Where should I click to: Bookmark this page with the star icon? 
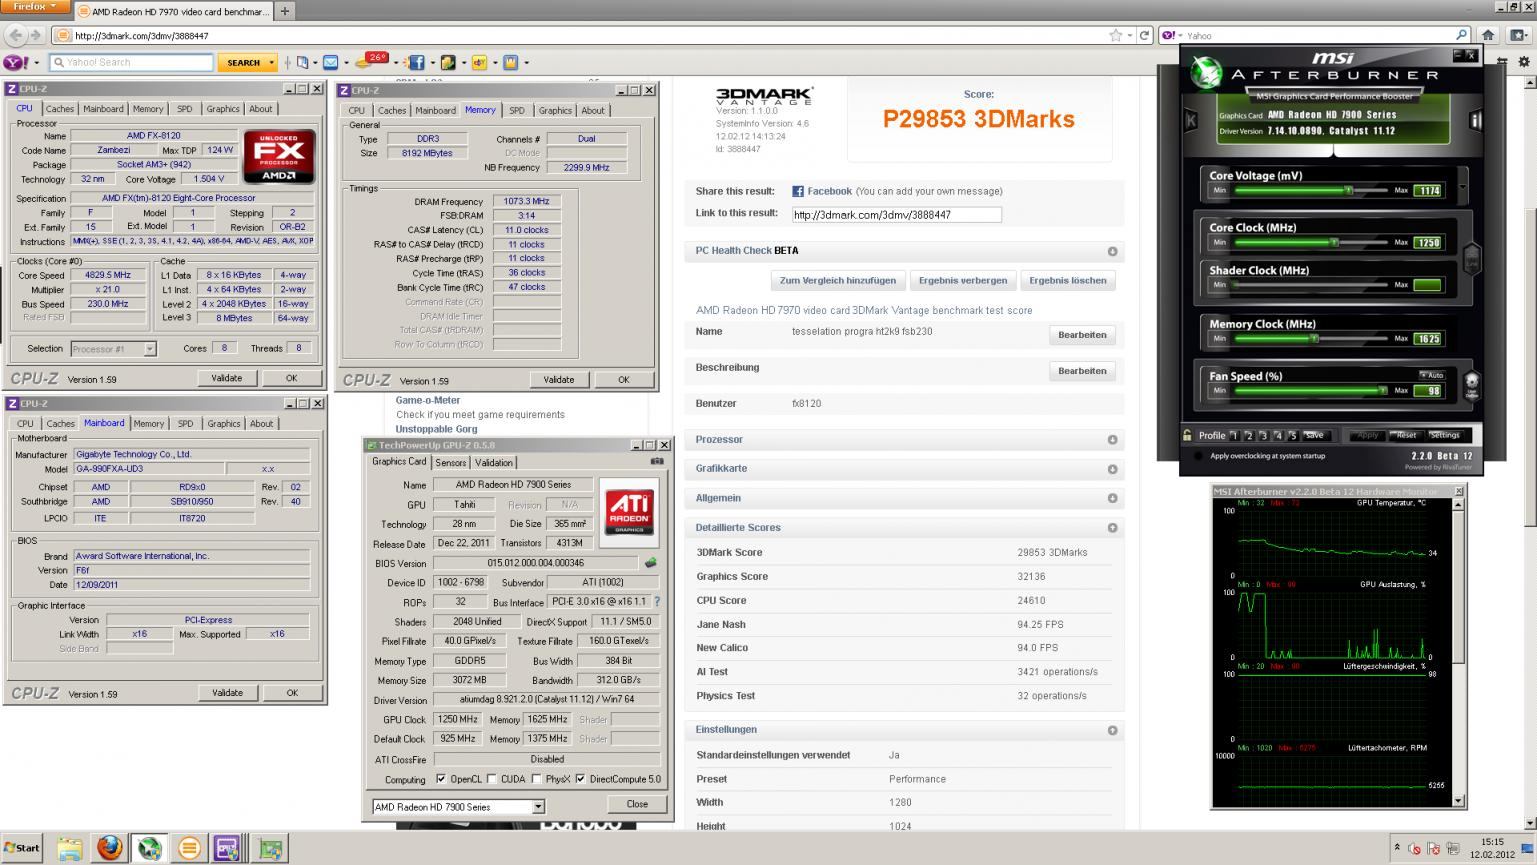point(1115,35)
